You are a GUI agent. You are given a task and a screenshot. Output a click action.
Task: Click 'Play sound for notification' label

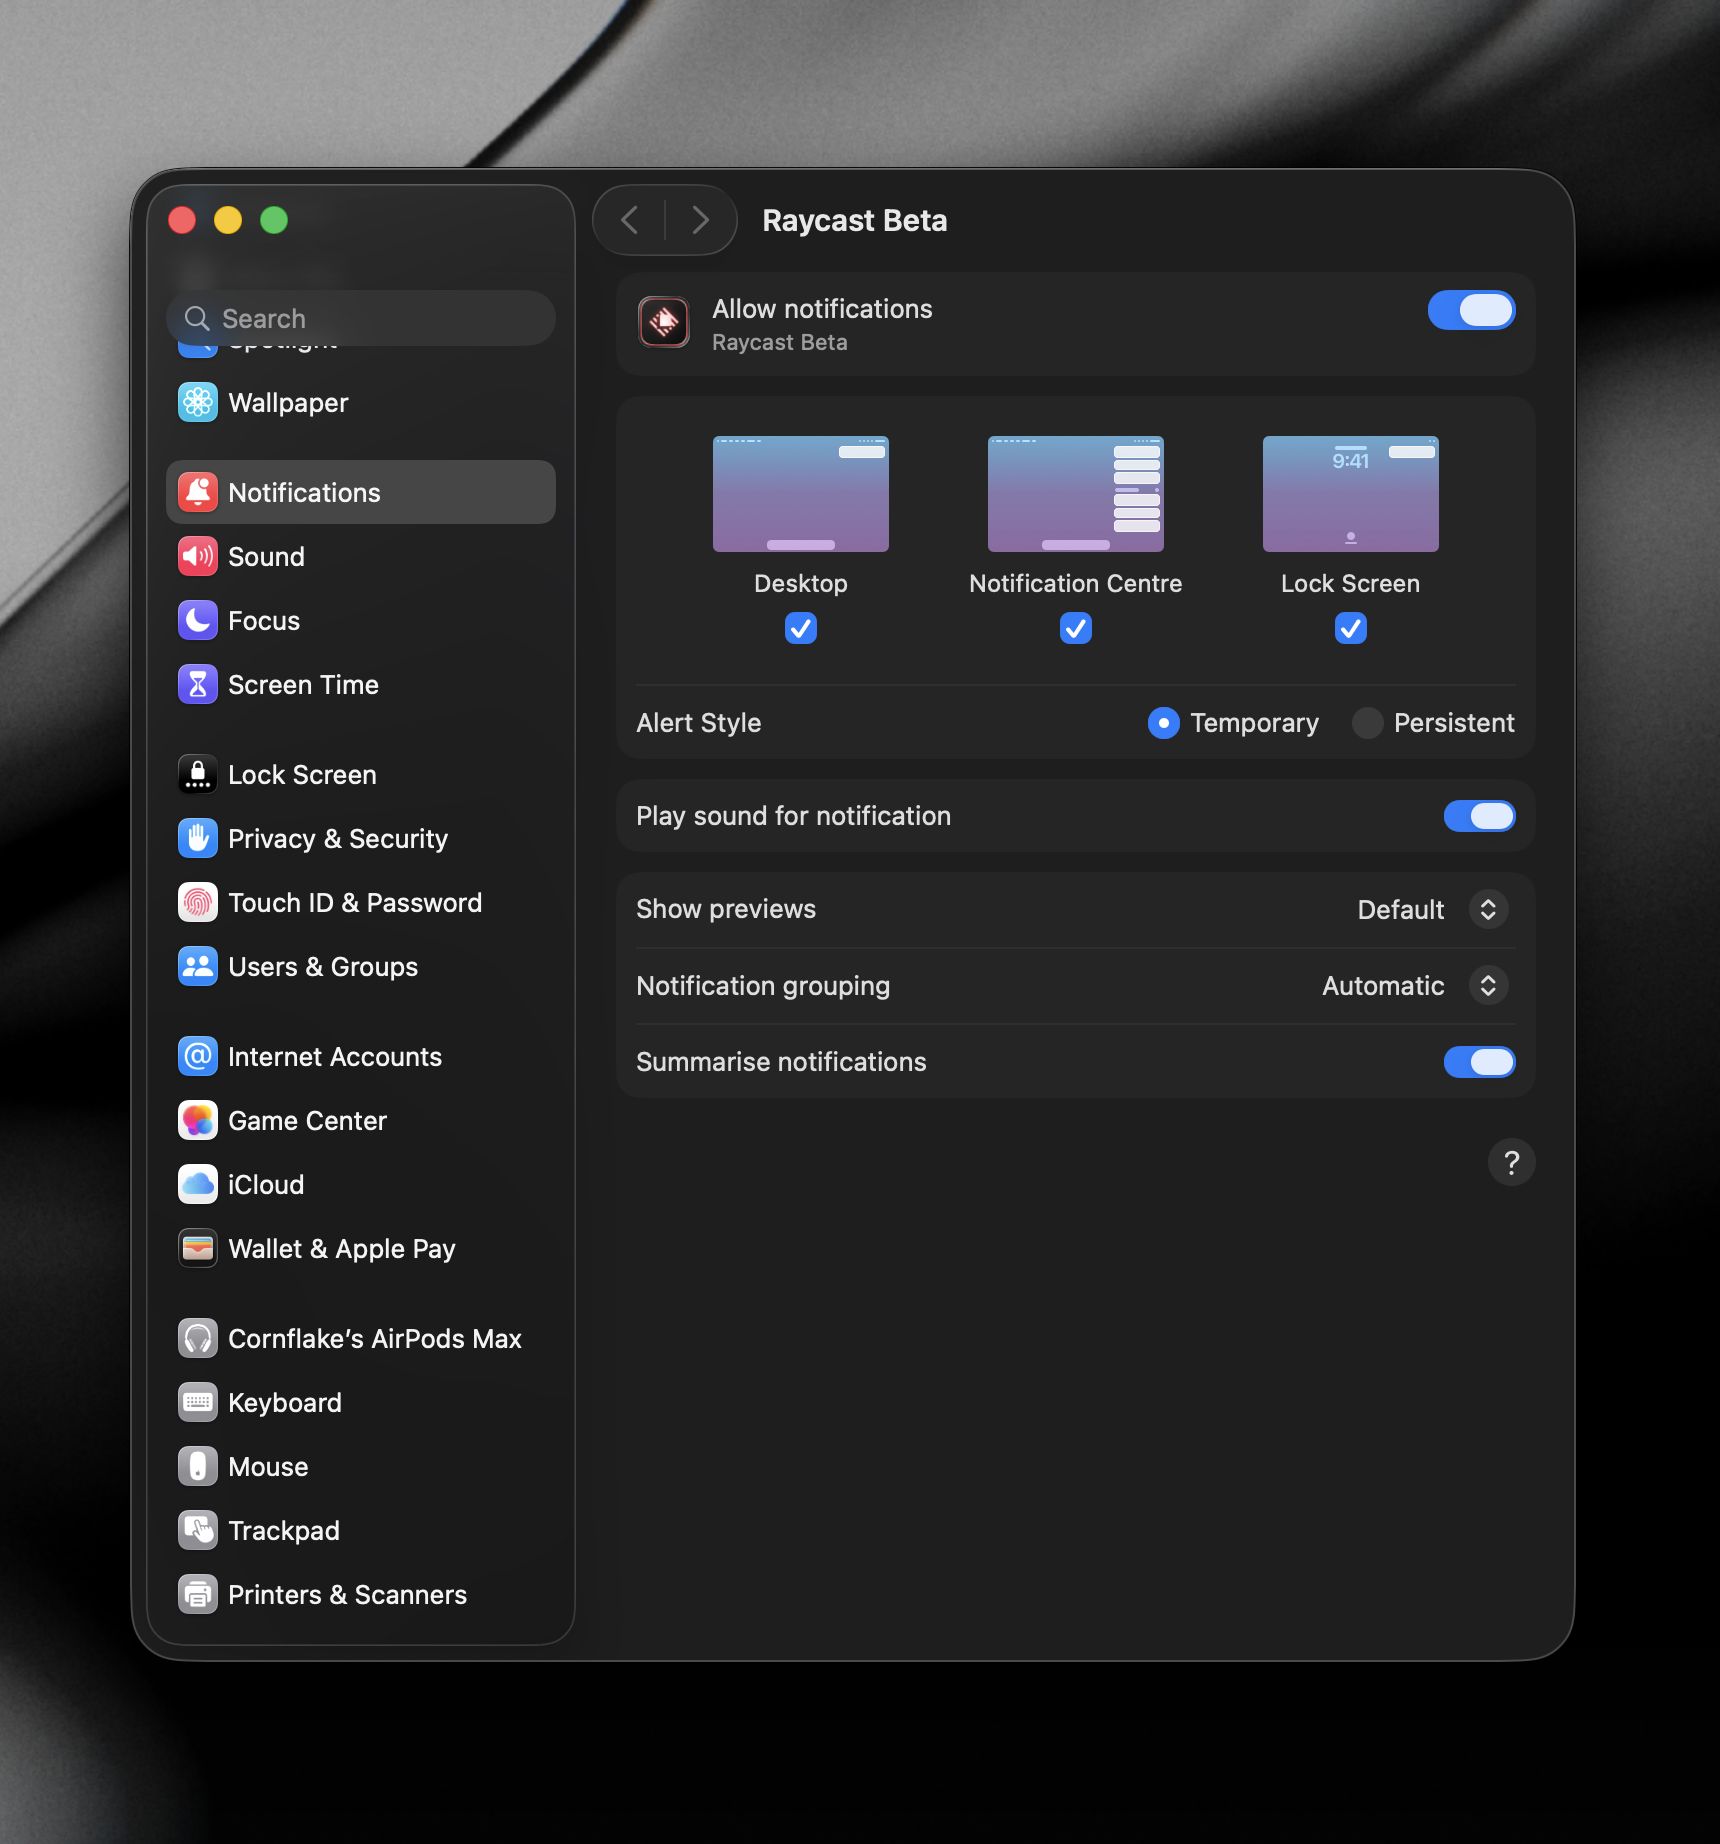pyautogui.click(x=794, y=816)
